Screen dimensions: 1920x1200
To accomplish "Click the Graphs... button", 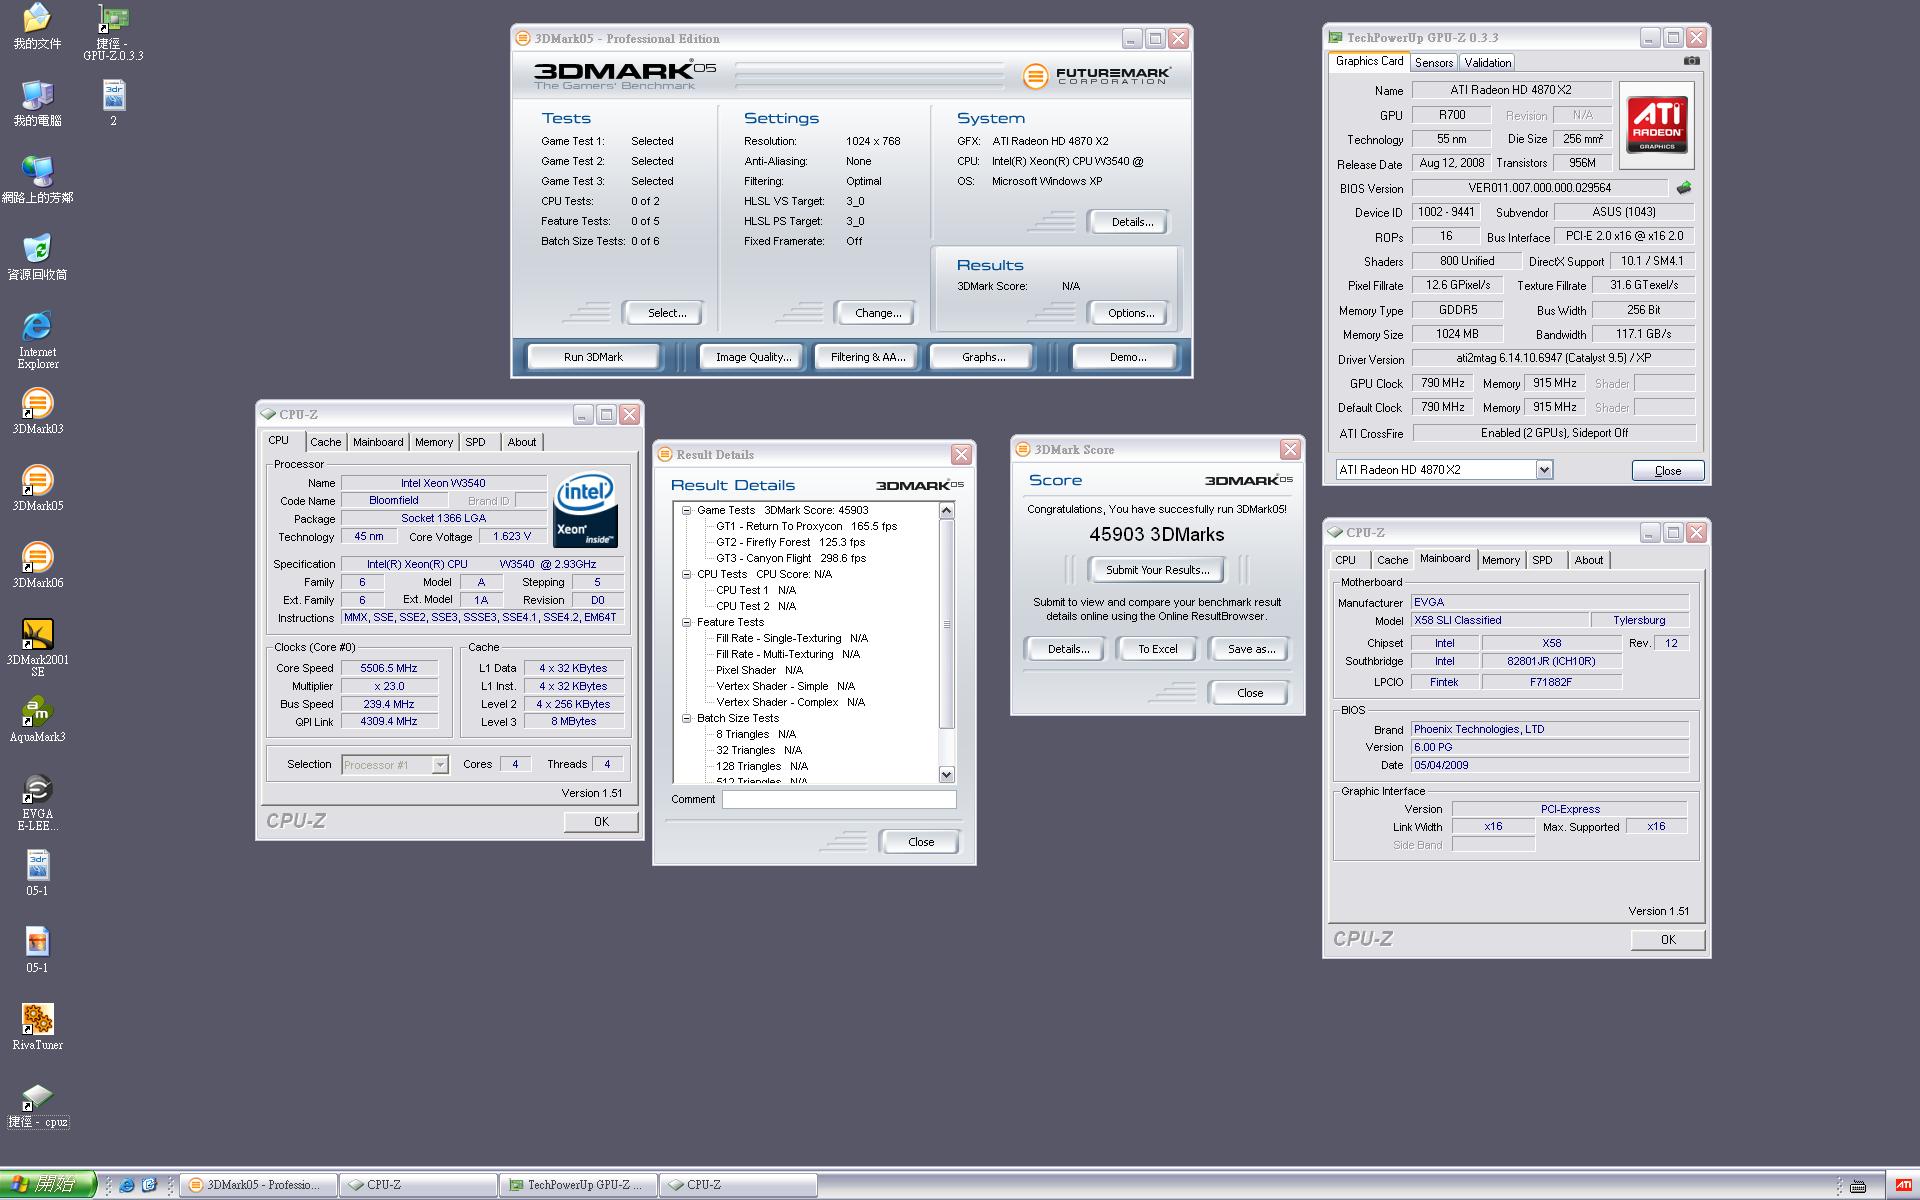I will tap(983, 357).
